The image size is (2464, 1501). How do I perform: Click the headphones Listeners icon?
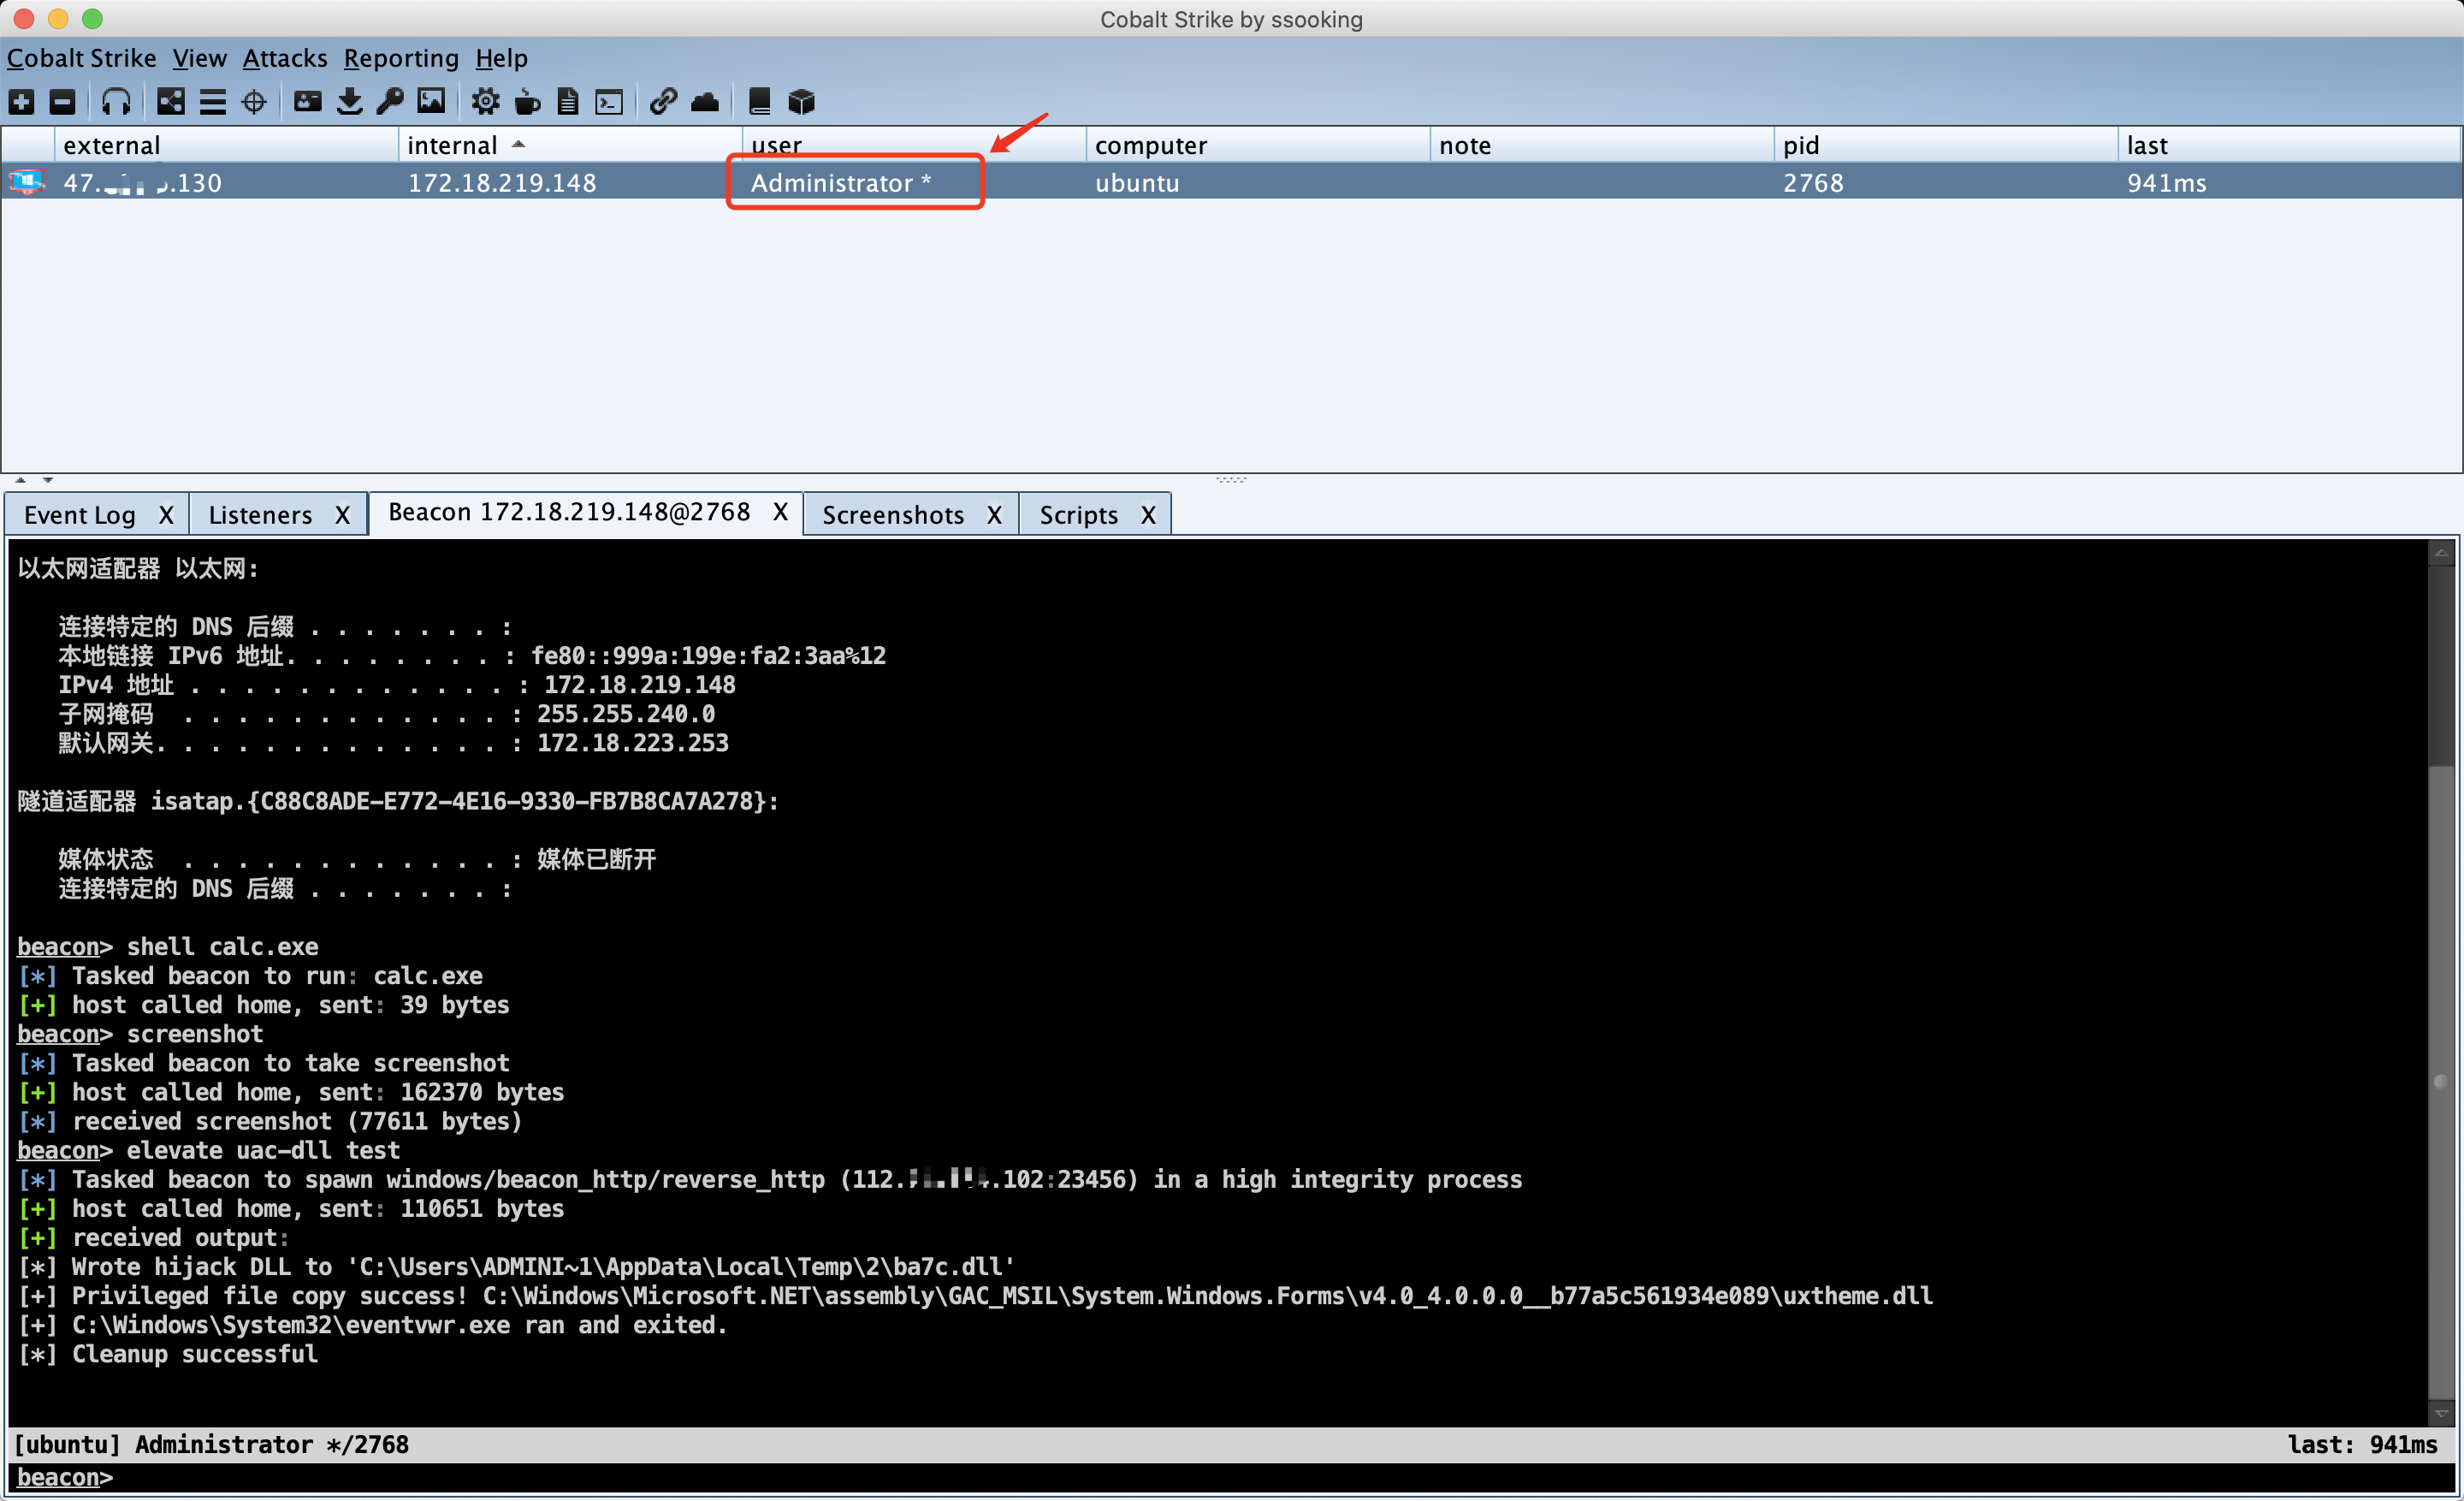[x=116, y=102]
